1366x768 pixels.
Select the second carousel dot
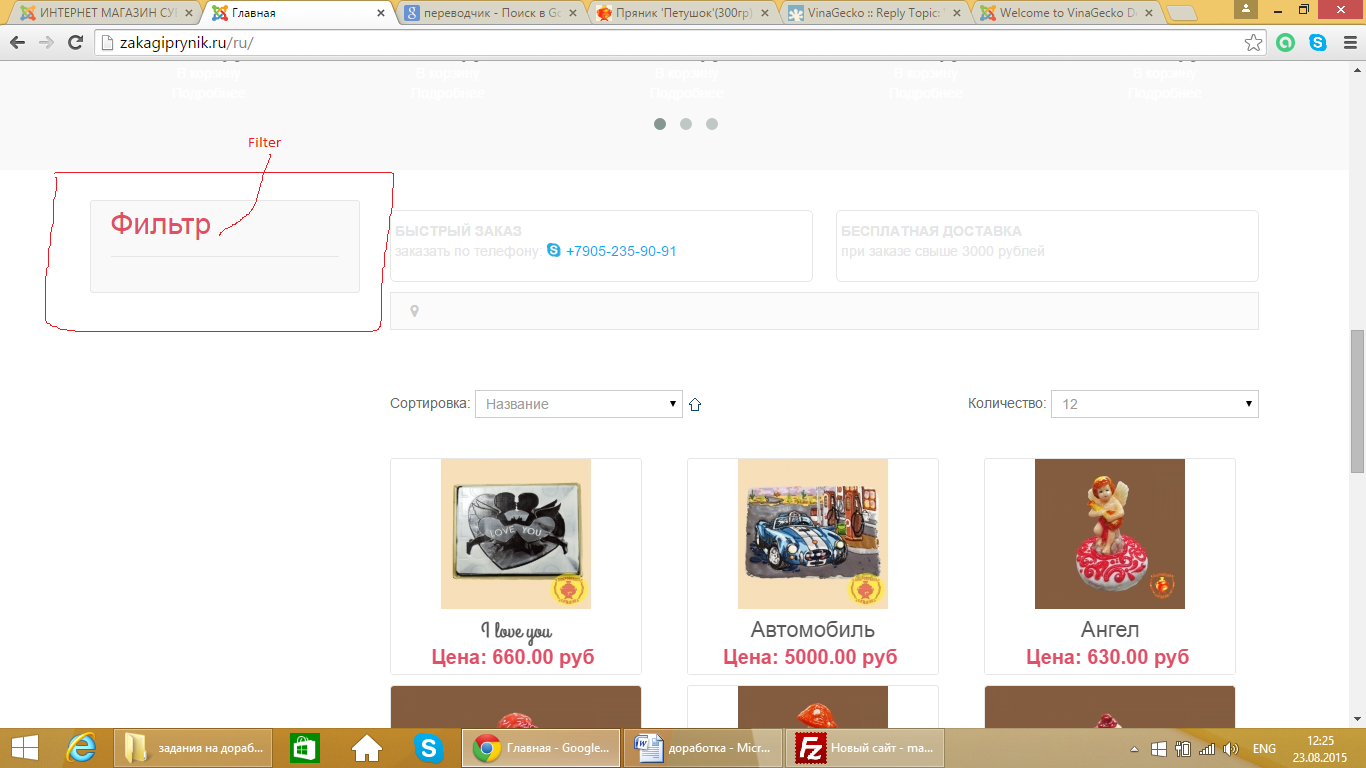686,124
